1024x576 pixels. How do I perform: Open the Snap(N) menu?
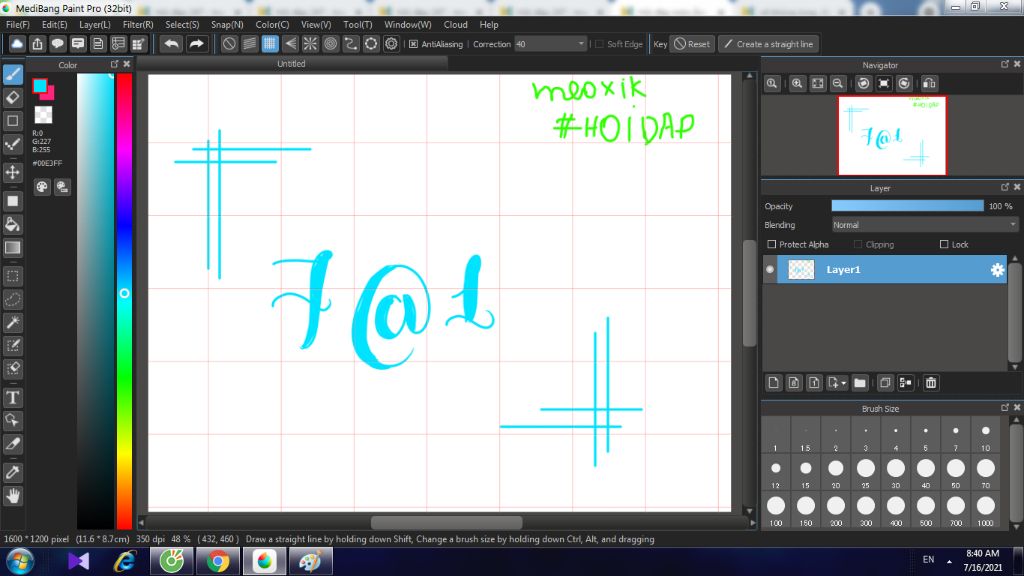[x=227, y=25]
